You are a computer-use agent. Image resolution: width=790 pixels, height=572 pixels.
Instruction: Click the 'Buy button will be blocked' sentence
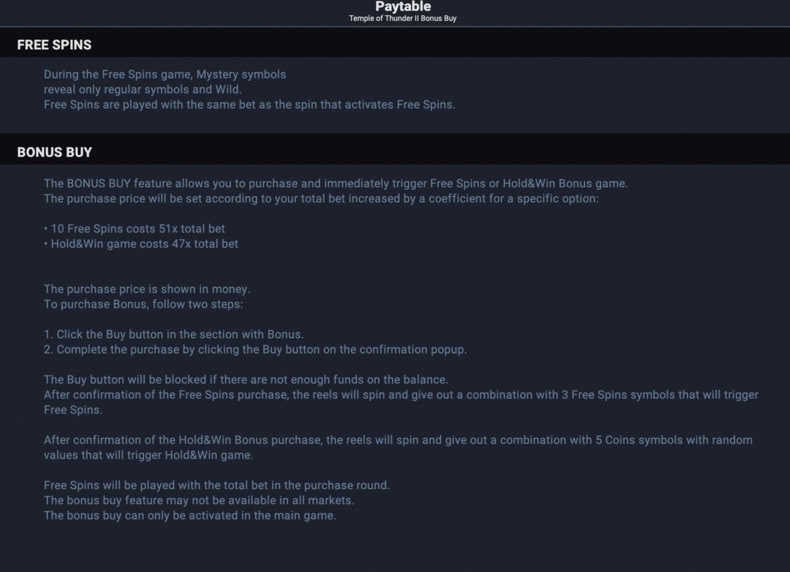246,380
